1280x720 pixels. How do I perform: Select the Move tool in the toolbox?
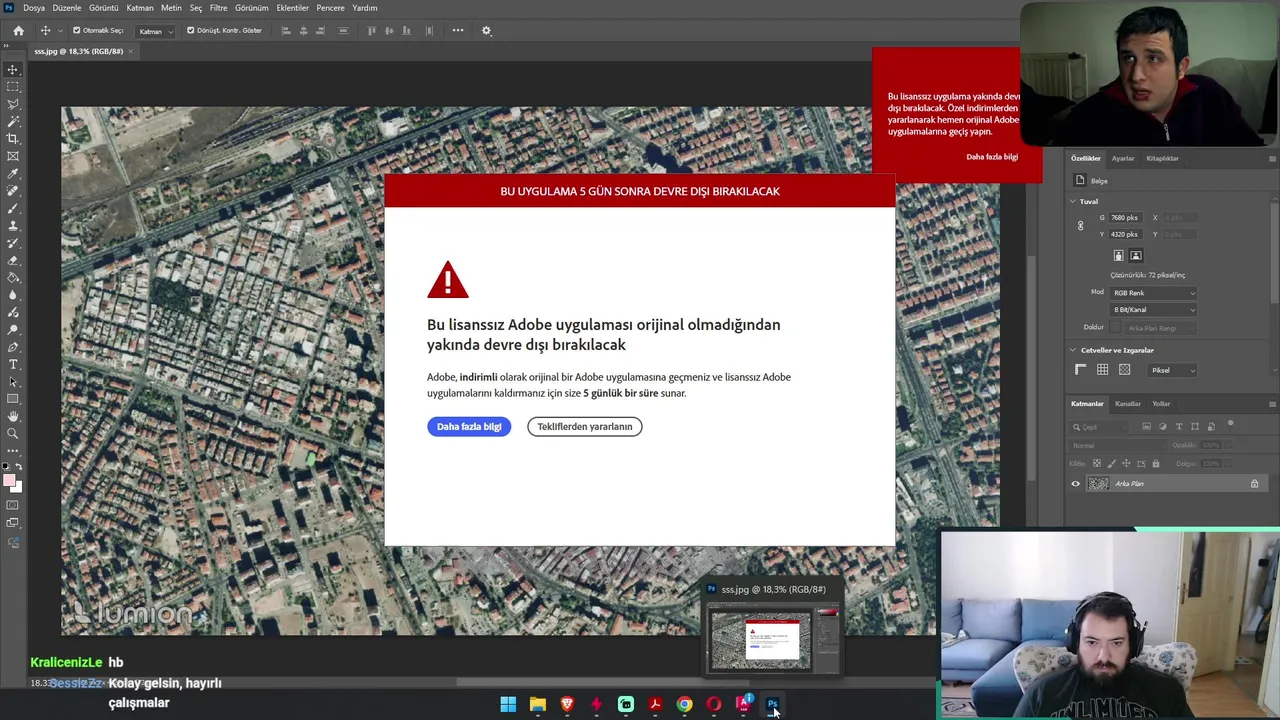pyautogui.click(x=13, y=69)
